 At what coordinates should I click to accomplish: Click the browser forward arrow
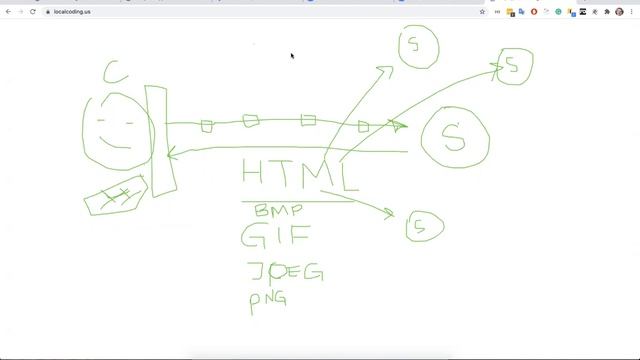pos(20,12)
